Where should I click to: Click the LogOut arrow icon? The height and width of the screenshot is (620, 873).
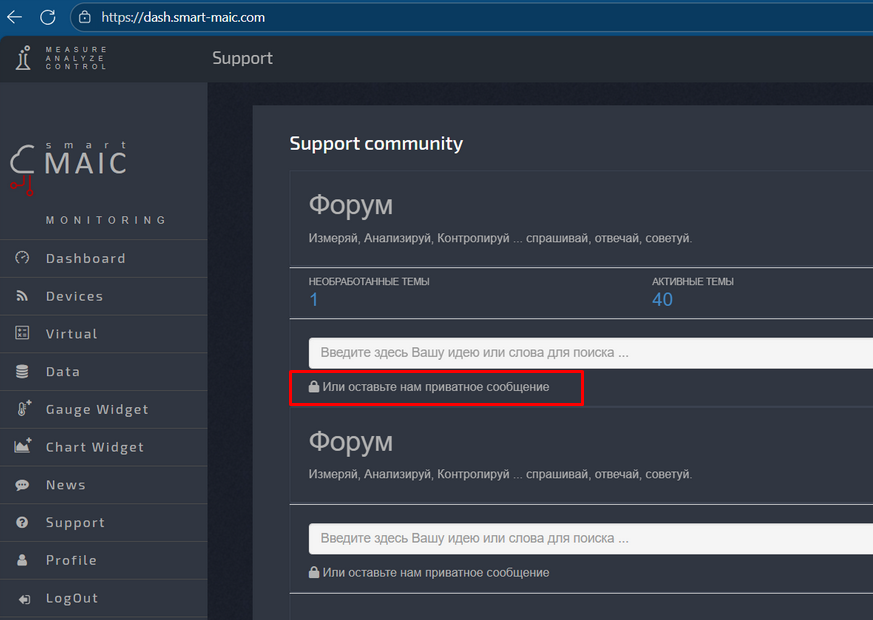[23, 599]
